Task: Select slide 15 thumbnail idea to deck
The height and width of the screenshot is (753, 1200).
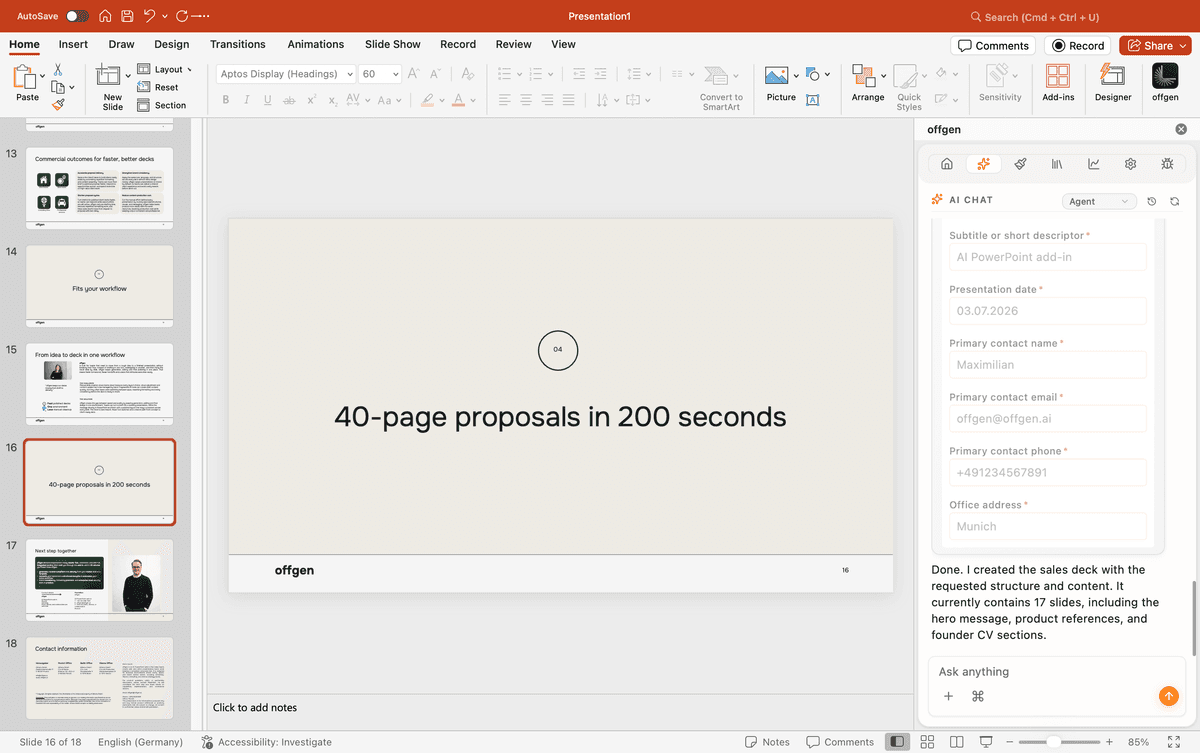Action: pos(100,384)
